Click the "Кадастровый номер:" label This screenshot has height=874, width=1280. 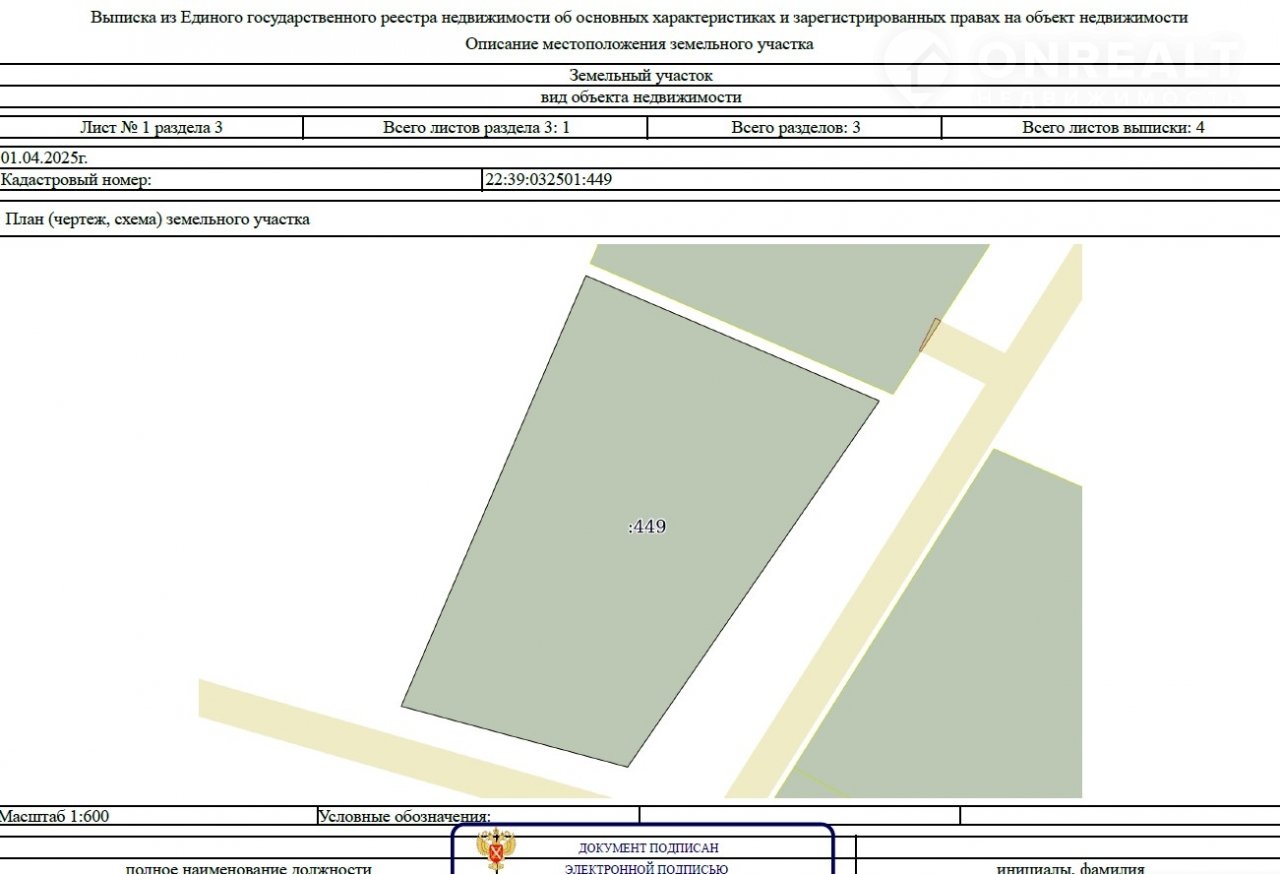(x=76, y=180)
